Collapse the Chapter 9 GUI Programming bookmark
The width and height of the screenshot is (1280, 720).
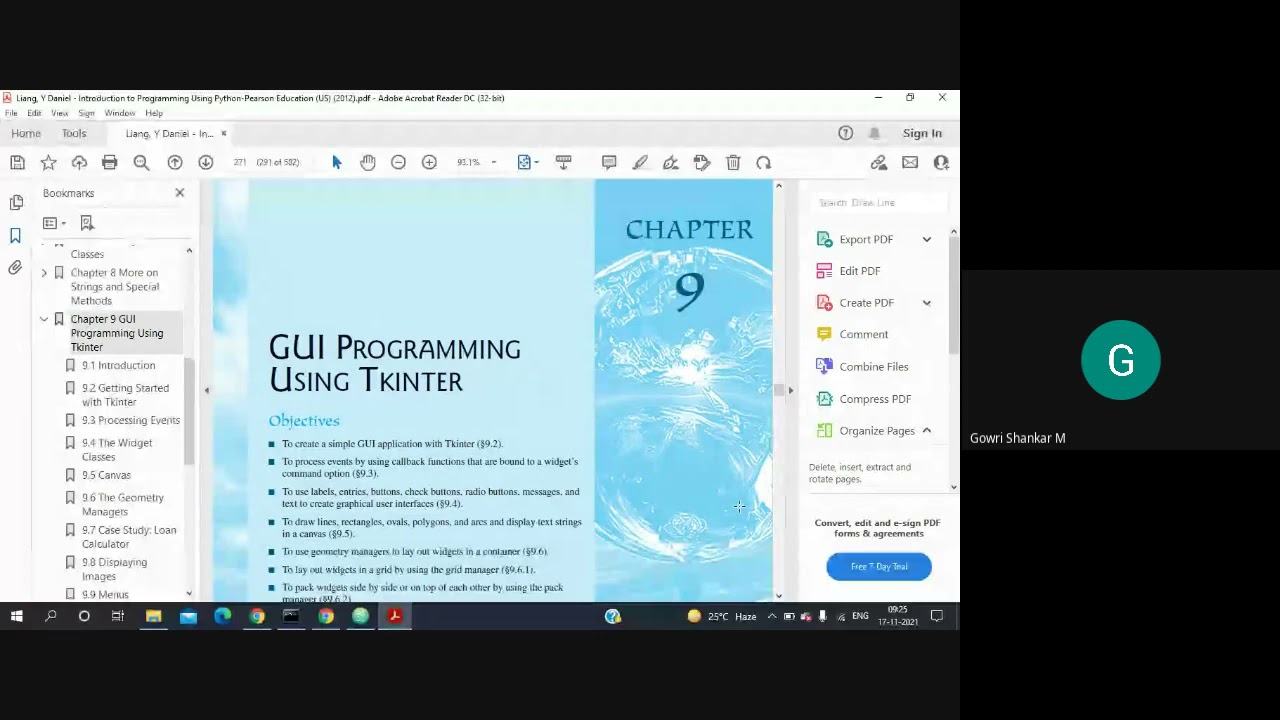point(44,319)
